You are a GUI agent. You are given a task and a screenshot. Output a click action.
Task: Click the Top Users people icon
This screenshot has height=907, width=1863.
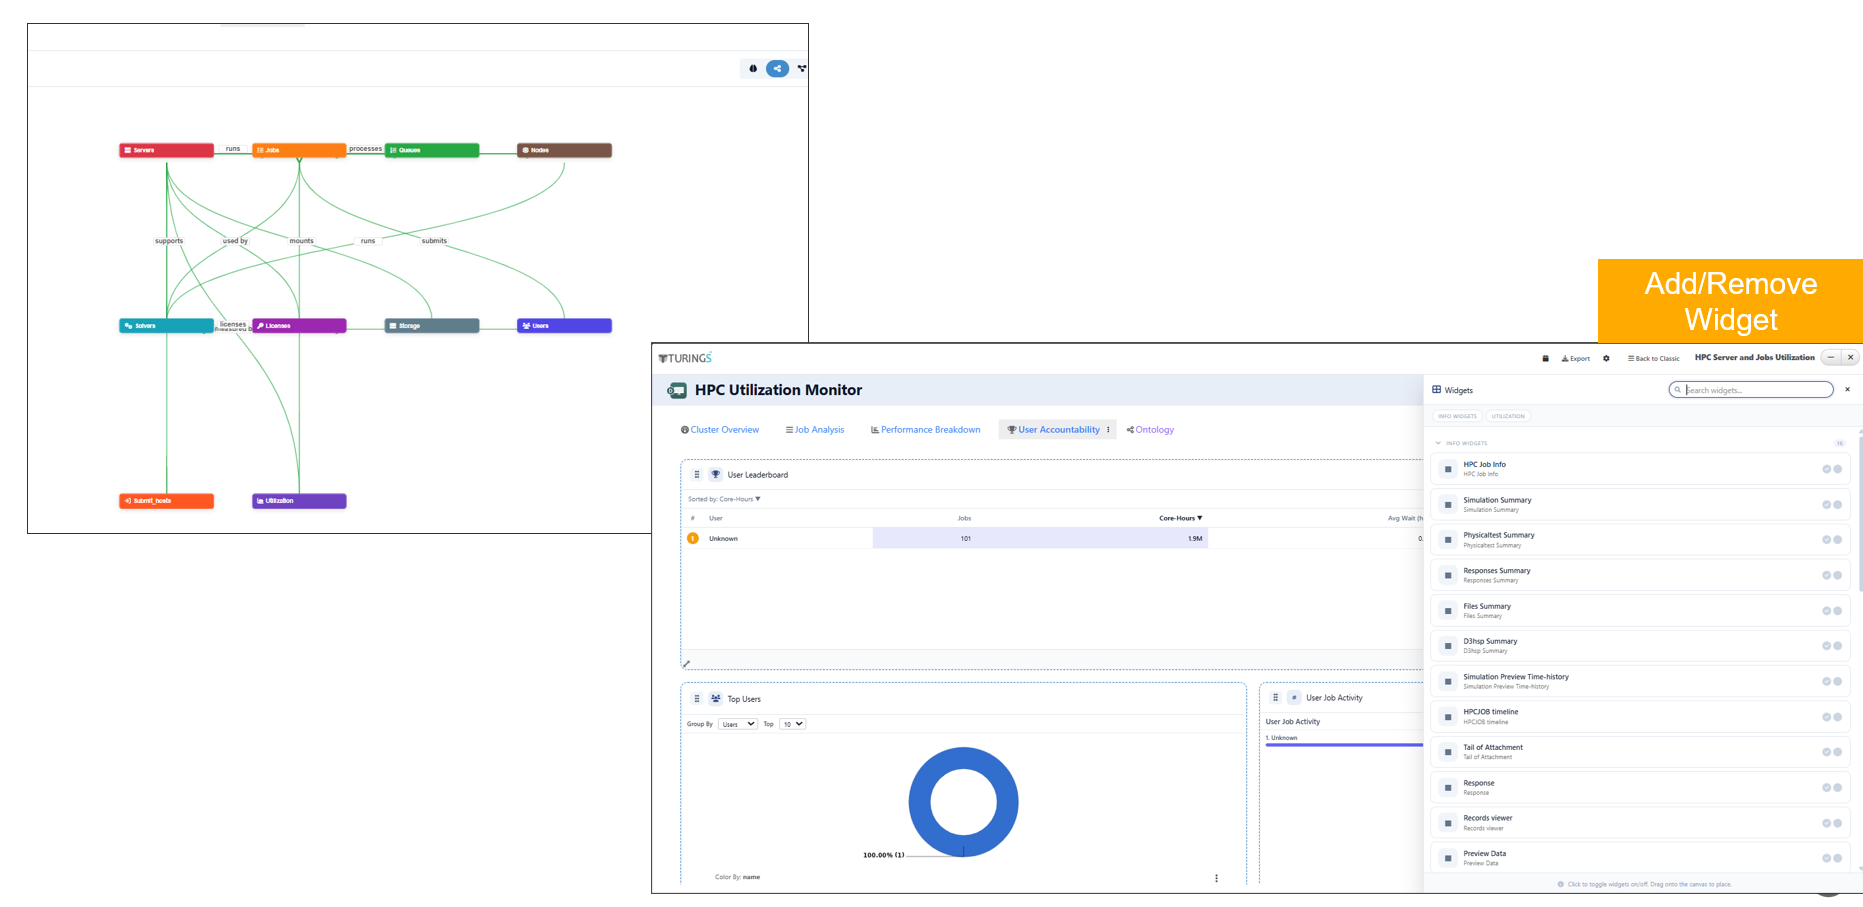tap(715, 699)
